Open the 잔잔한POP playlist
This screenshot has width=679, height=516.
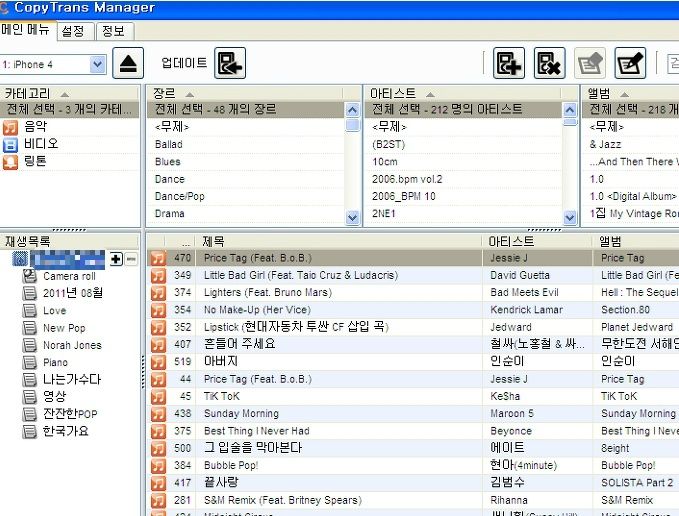point(70,414)
